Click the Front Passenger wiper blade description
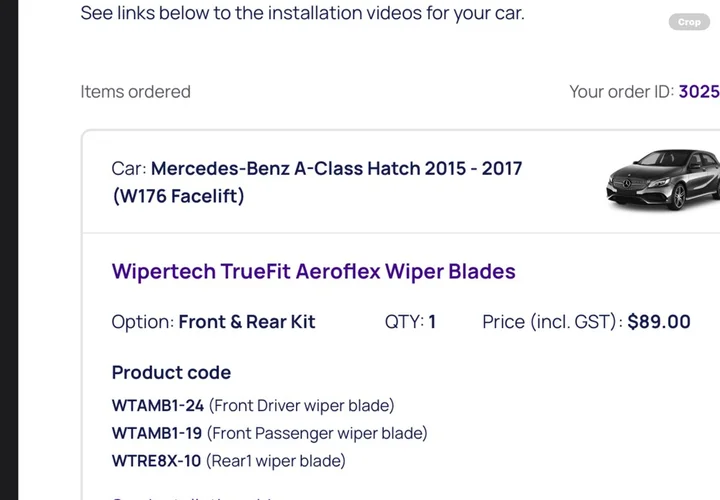The width and height of the screenshot is (720, 500). (x=317, y=433)
